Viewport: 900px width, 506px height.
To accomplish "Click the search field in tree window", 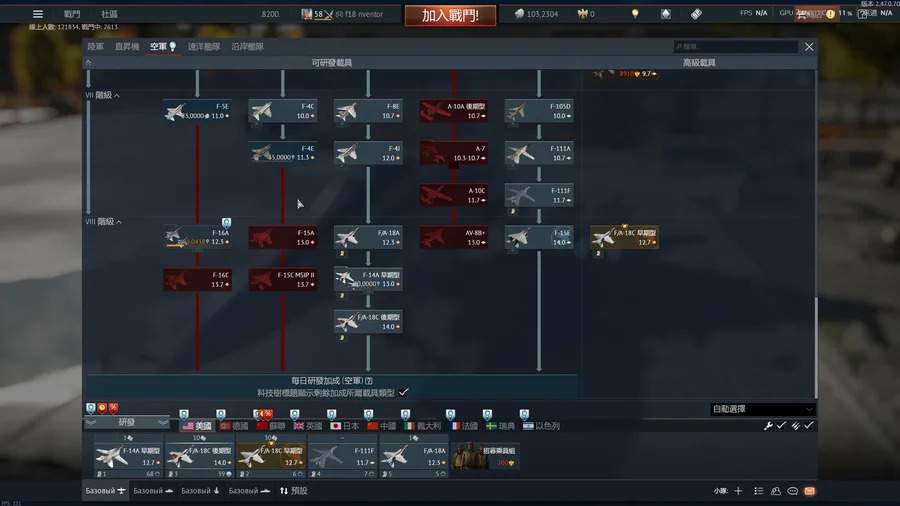I will tap(736, 46).
